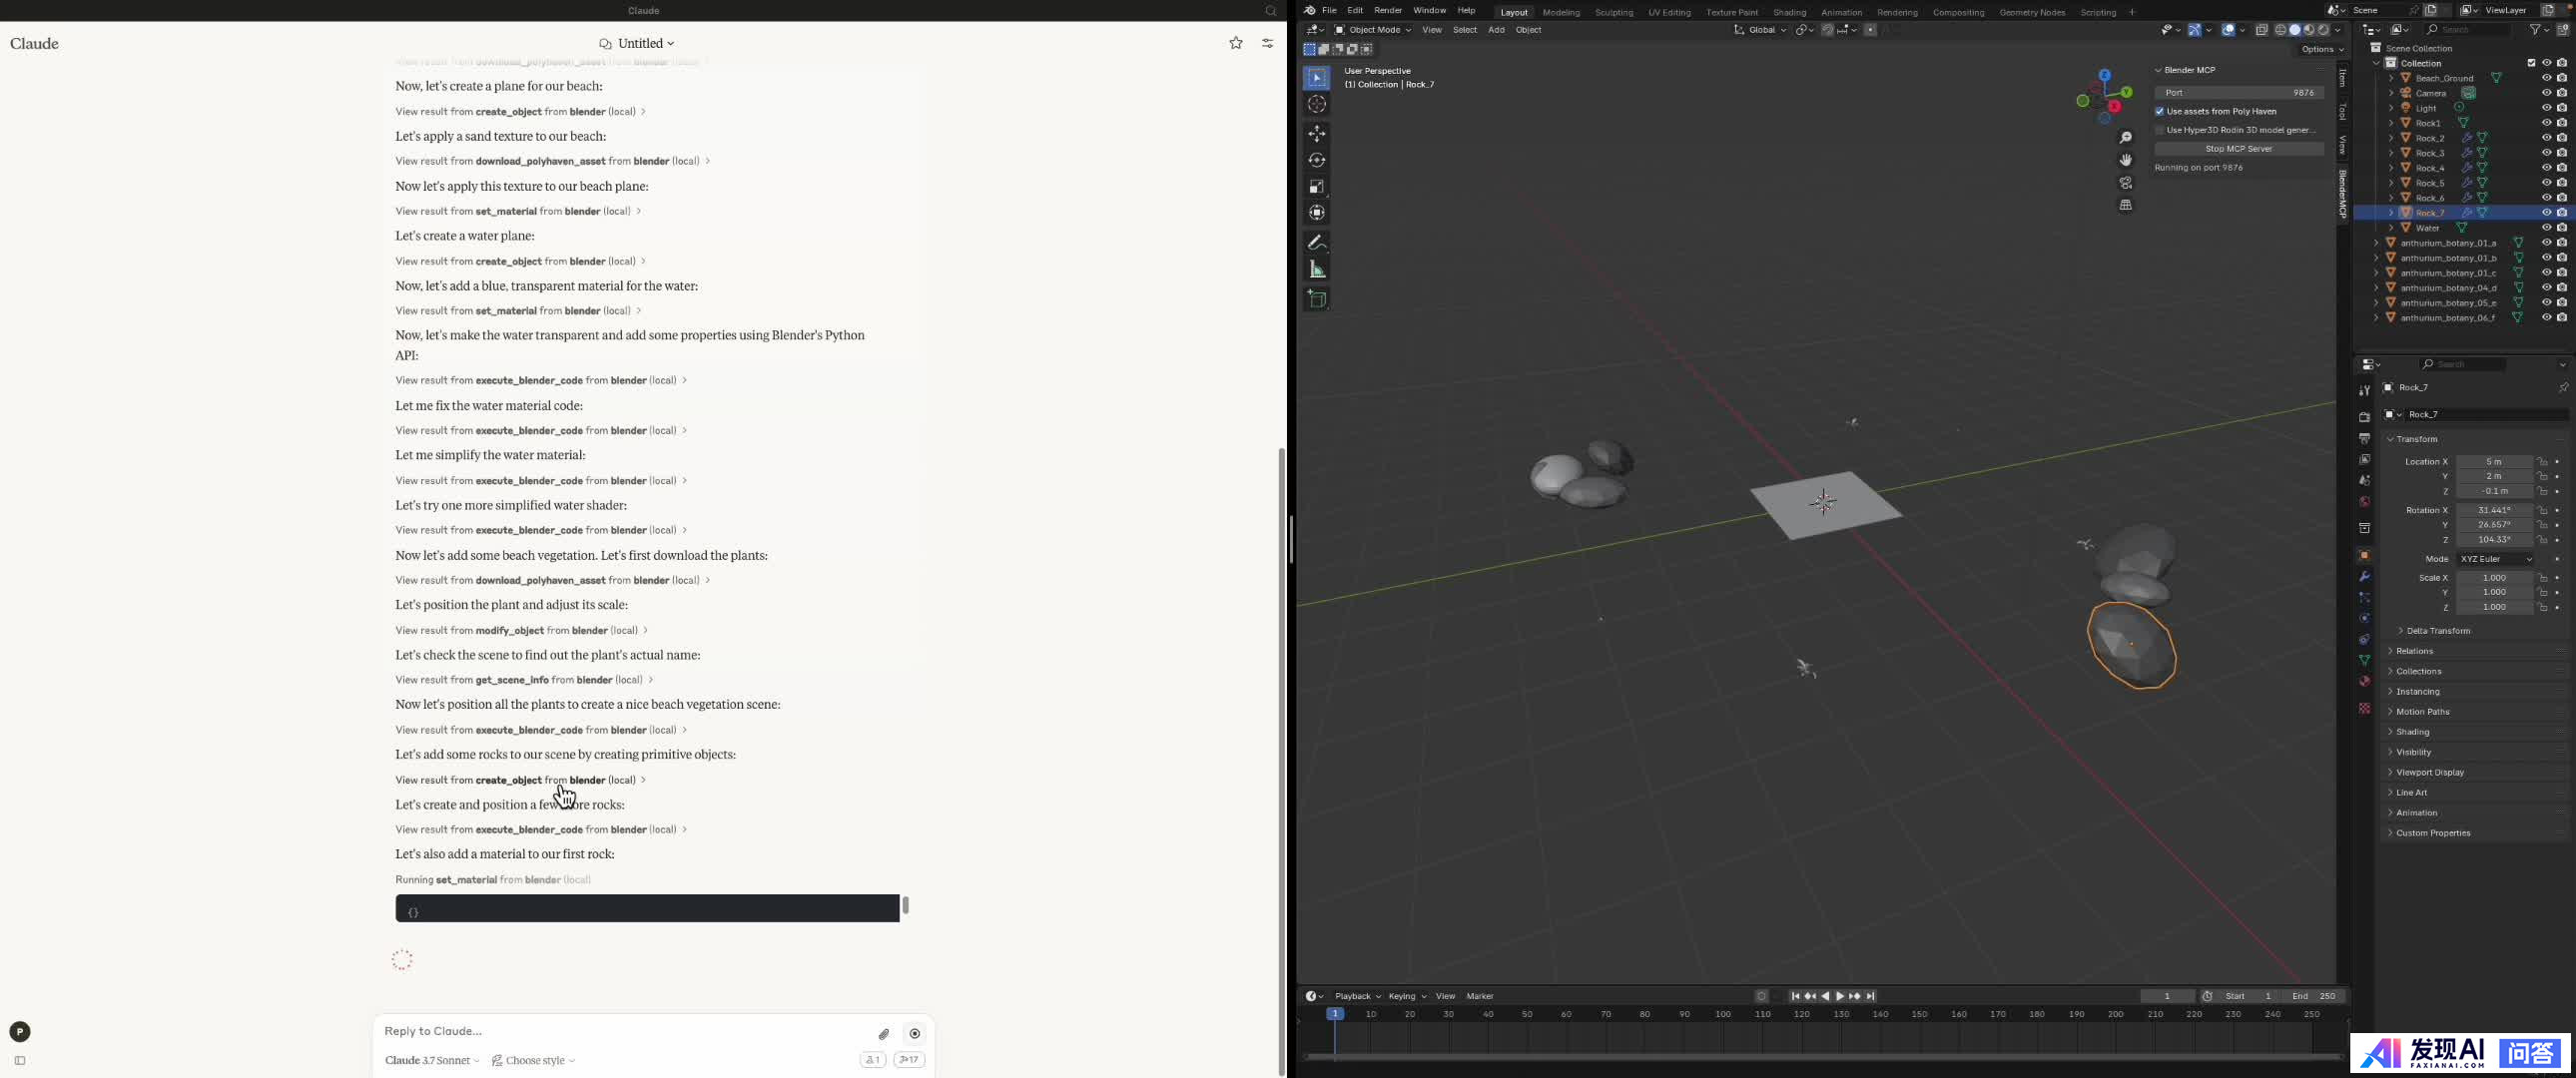2576x1078 pixels.
Task: Expand the Delta Transform section
Action: [2437, 631]
